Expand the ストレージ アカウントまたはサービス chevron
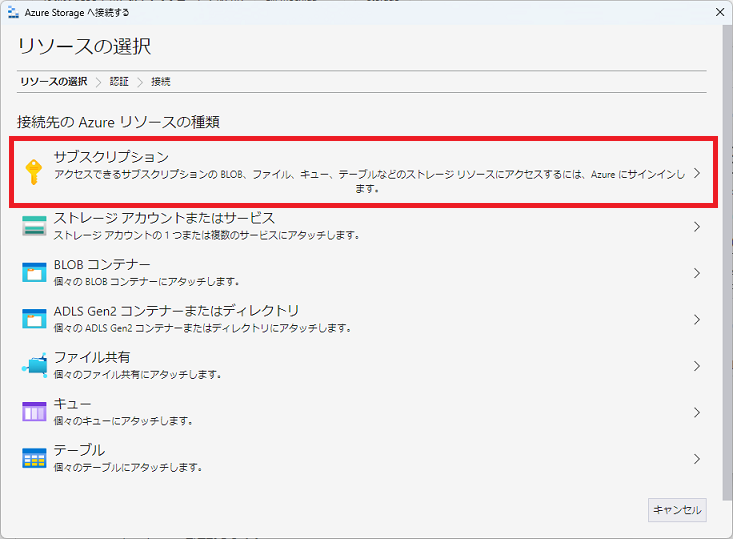Screen dimensions: 733x539 [697, 226]
